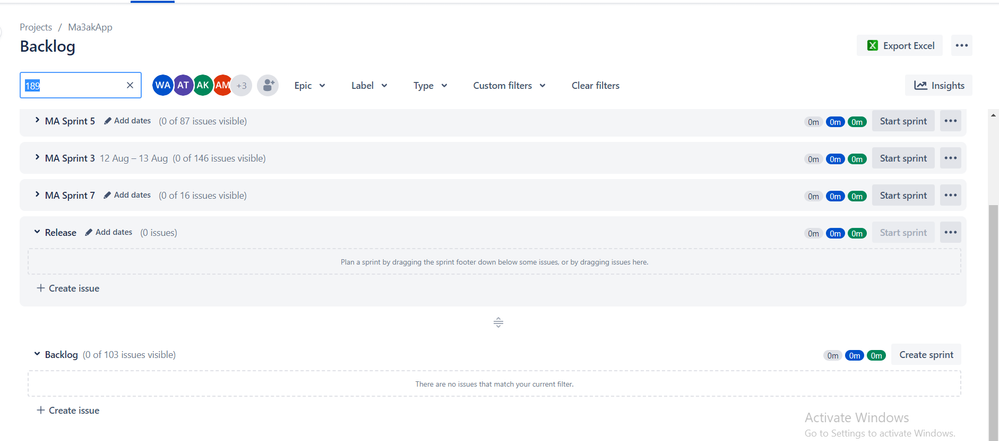999x441 pixels.
Task: Add dates to MA Sprint 5
Action: (x=127, y=120)
